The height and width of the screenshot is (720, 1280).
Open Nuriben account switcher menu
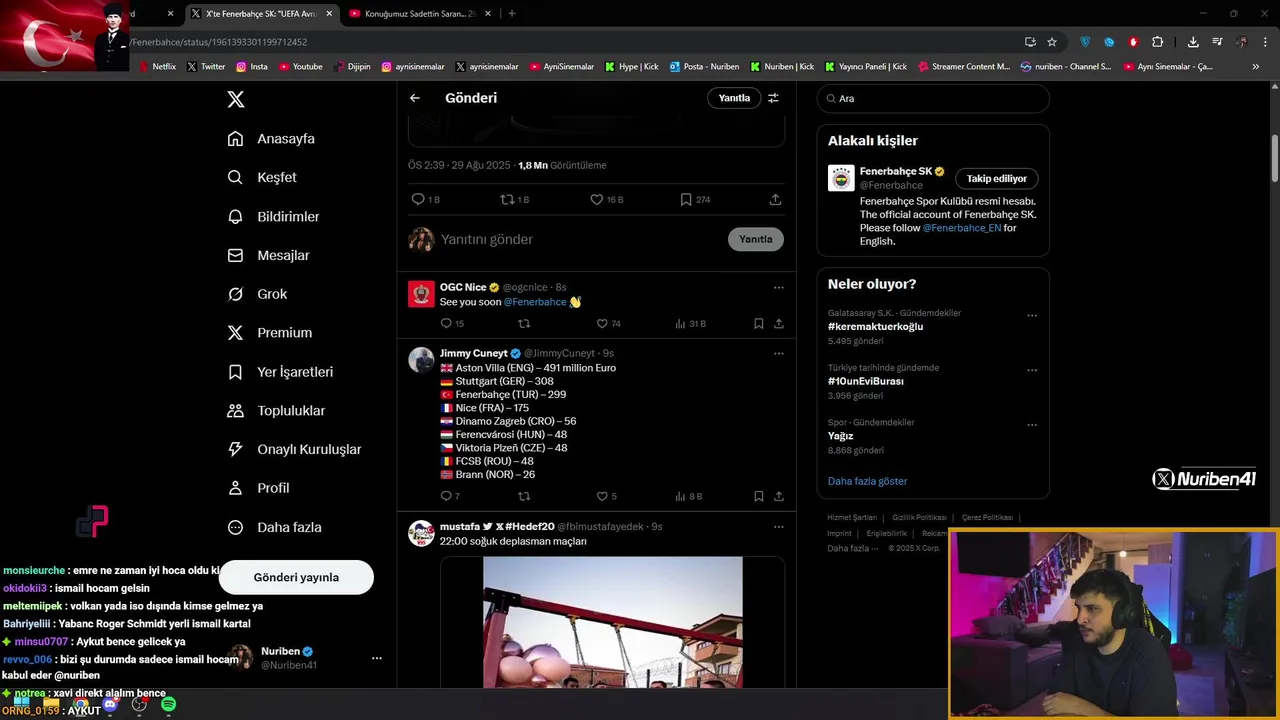376,658
